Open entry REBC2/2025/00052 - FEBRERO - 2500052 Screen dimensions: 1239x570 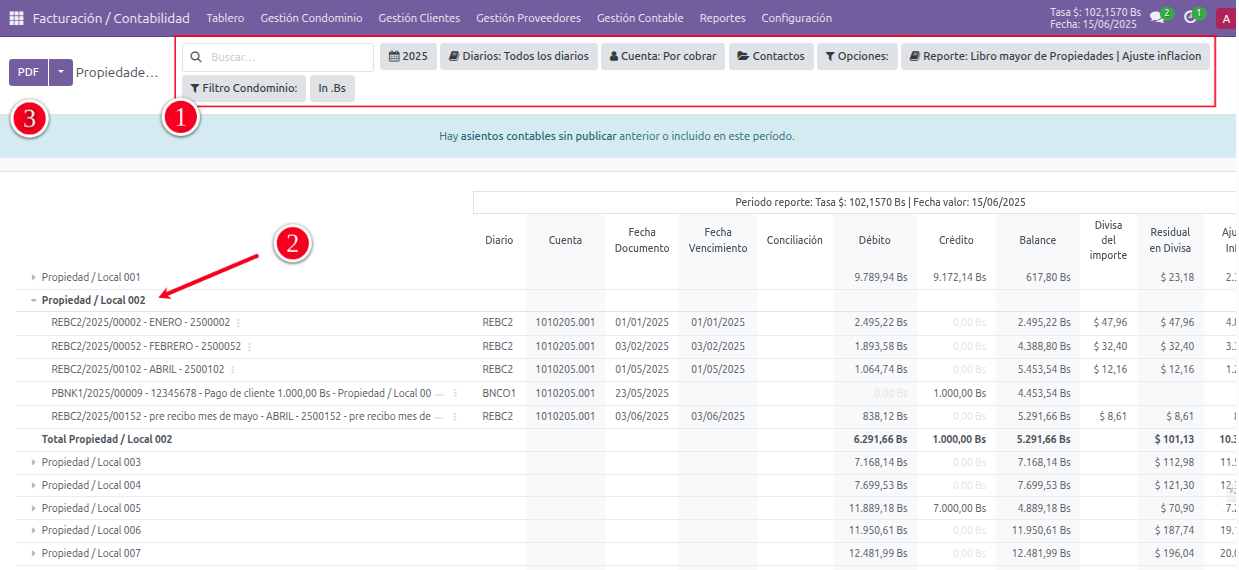coord(146,346)
